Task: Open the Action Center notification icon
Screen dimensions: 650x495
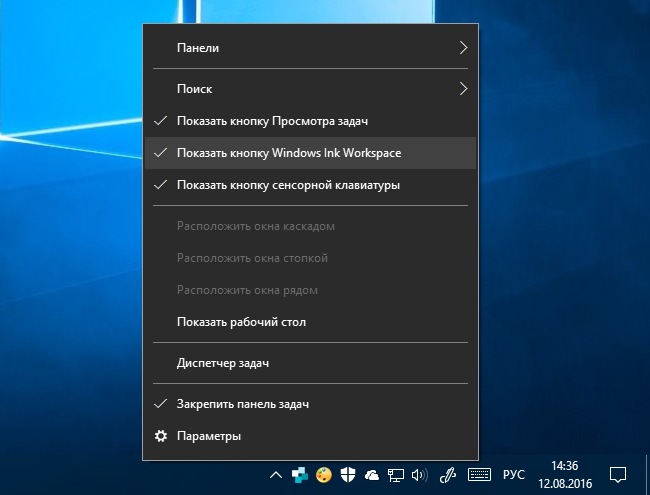Action: click(x=618, y=475)
